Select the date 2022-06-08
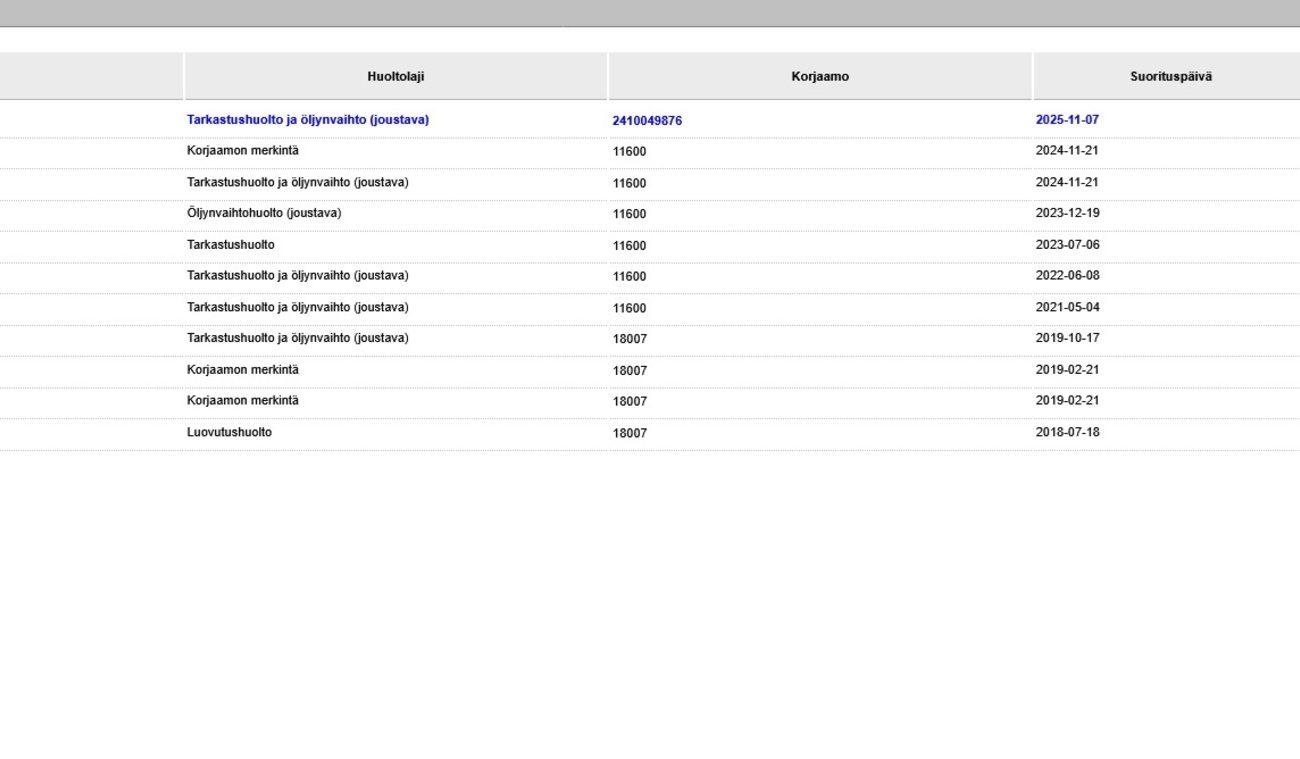This screenshot has height=759, width=1300. [x=1067, y=276]
